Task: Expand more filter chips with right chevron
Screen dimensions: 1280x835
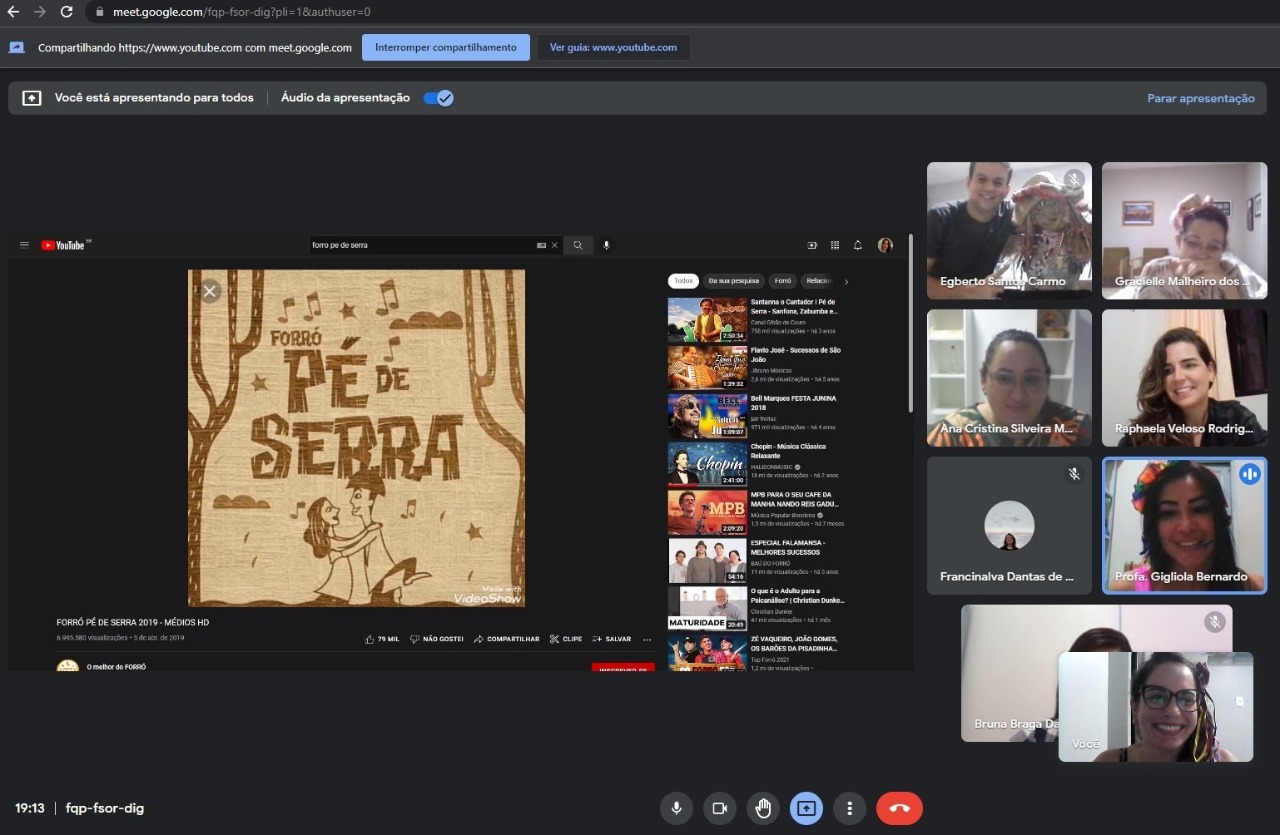Action: 846,282
